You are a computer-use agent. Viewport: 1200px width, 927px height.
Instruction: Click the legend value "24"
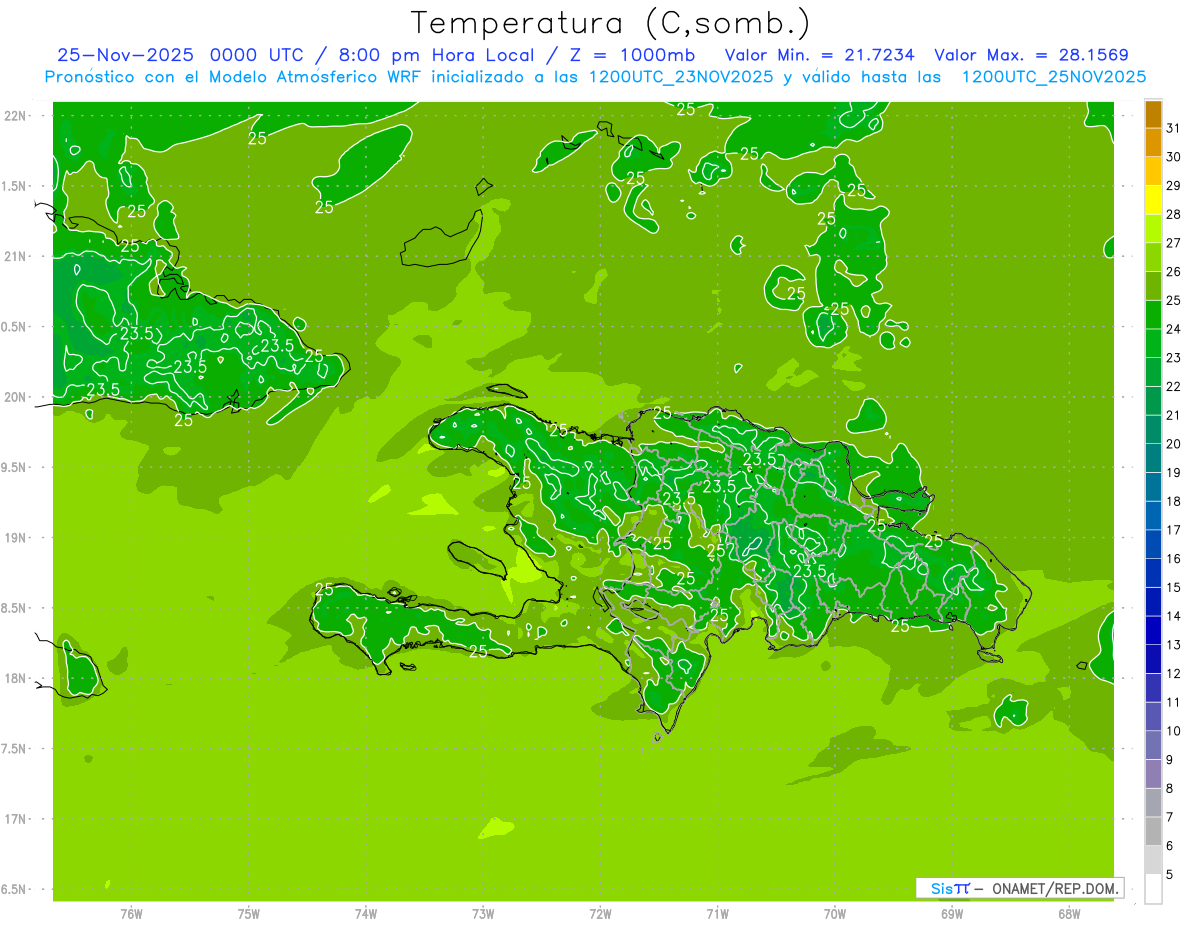1174,329
